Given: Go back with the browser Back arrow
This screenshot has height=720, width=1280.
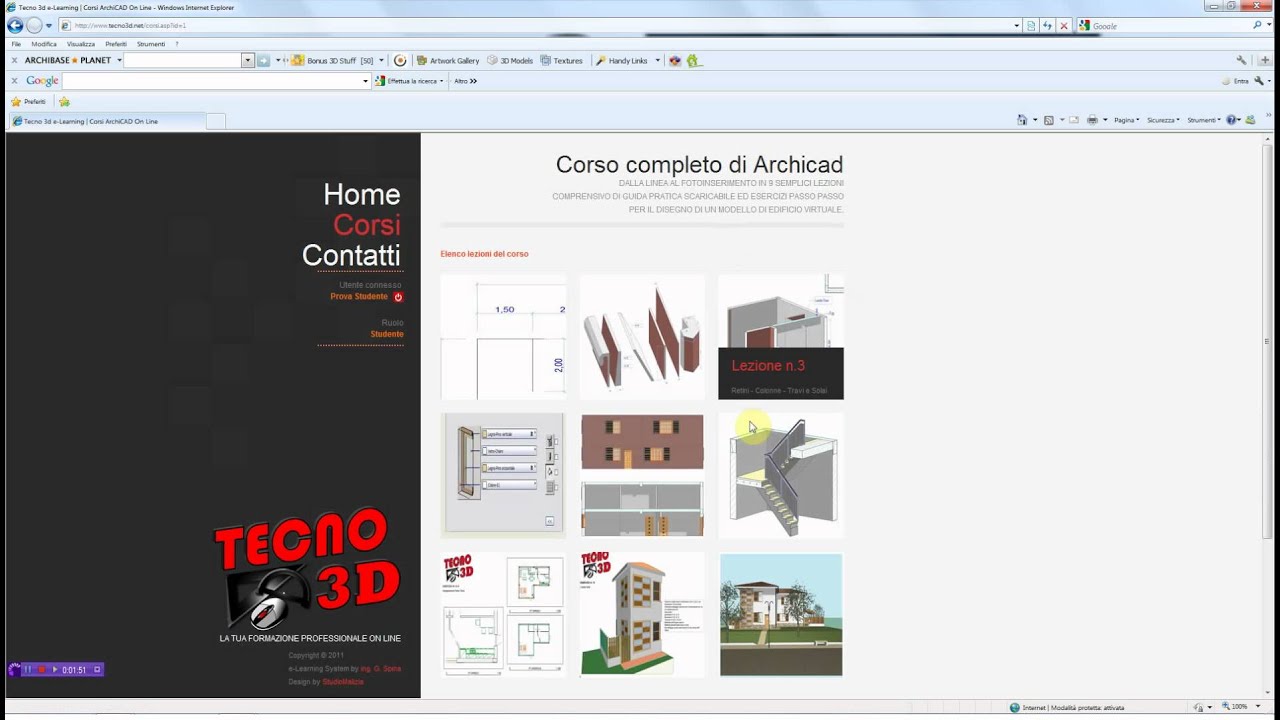Looking at the screenshot, I should coord(15,26).
